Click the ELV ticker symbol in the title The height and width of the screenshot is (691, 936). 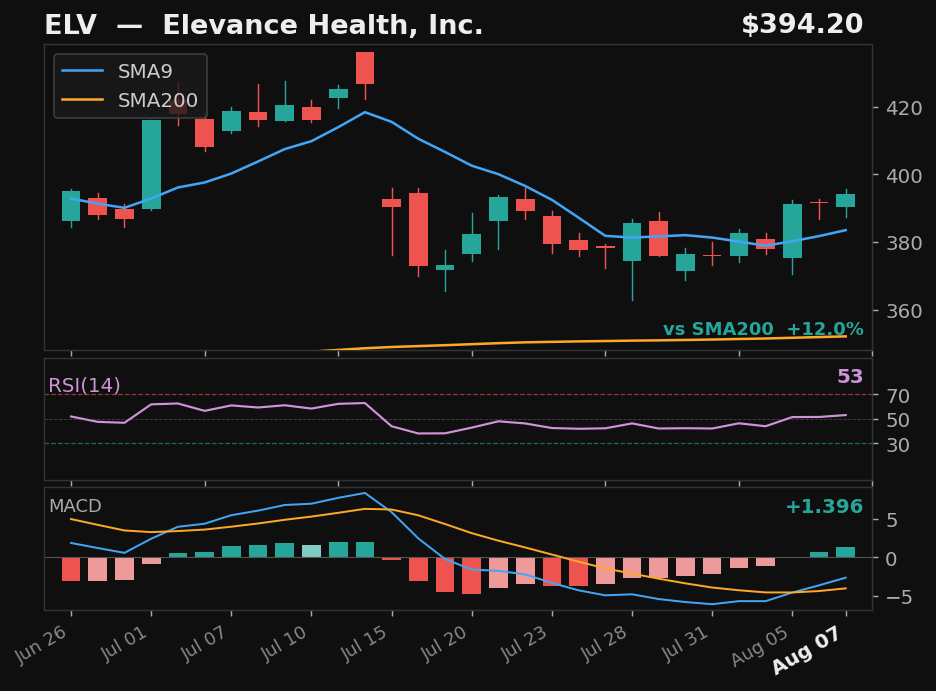tap(70, 25)
